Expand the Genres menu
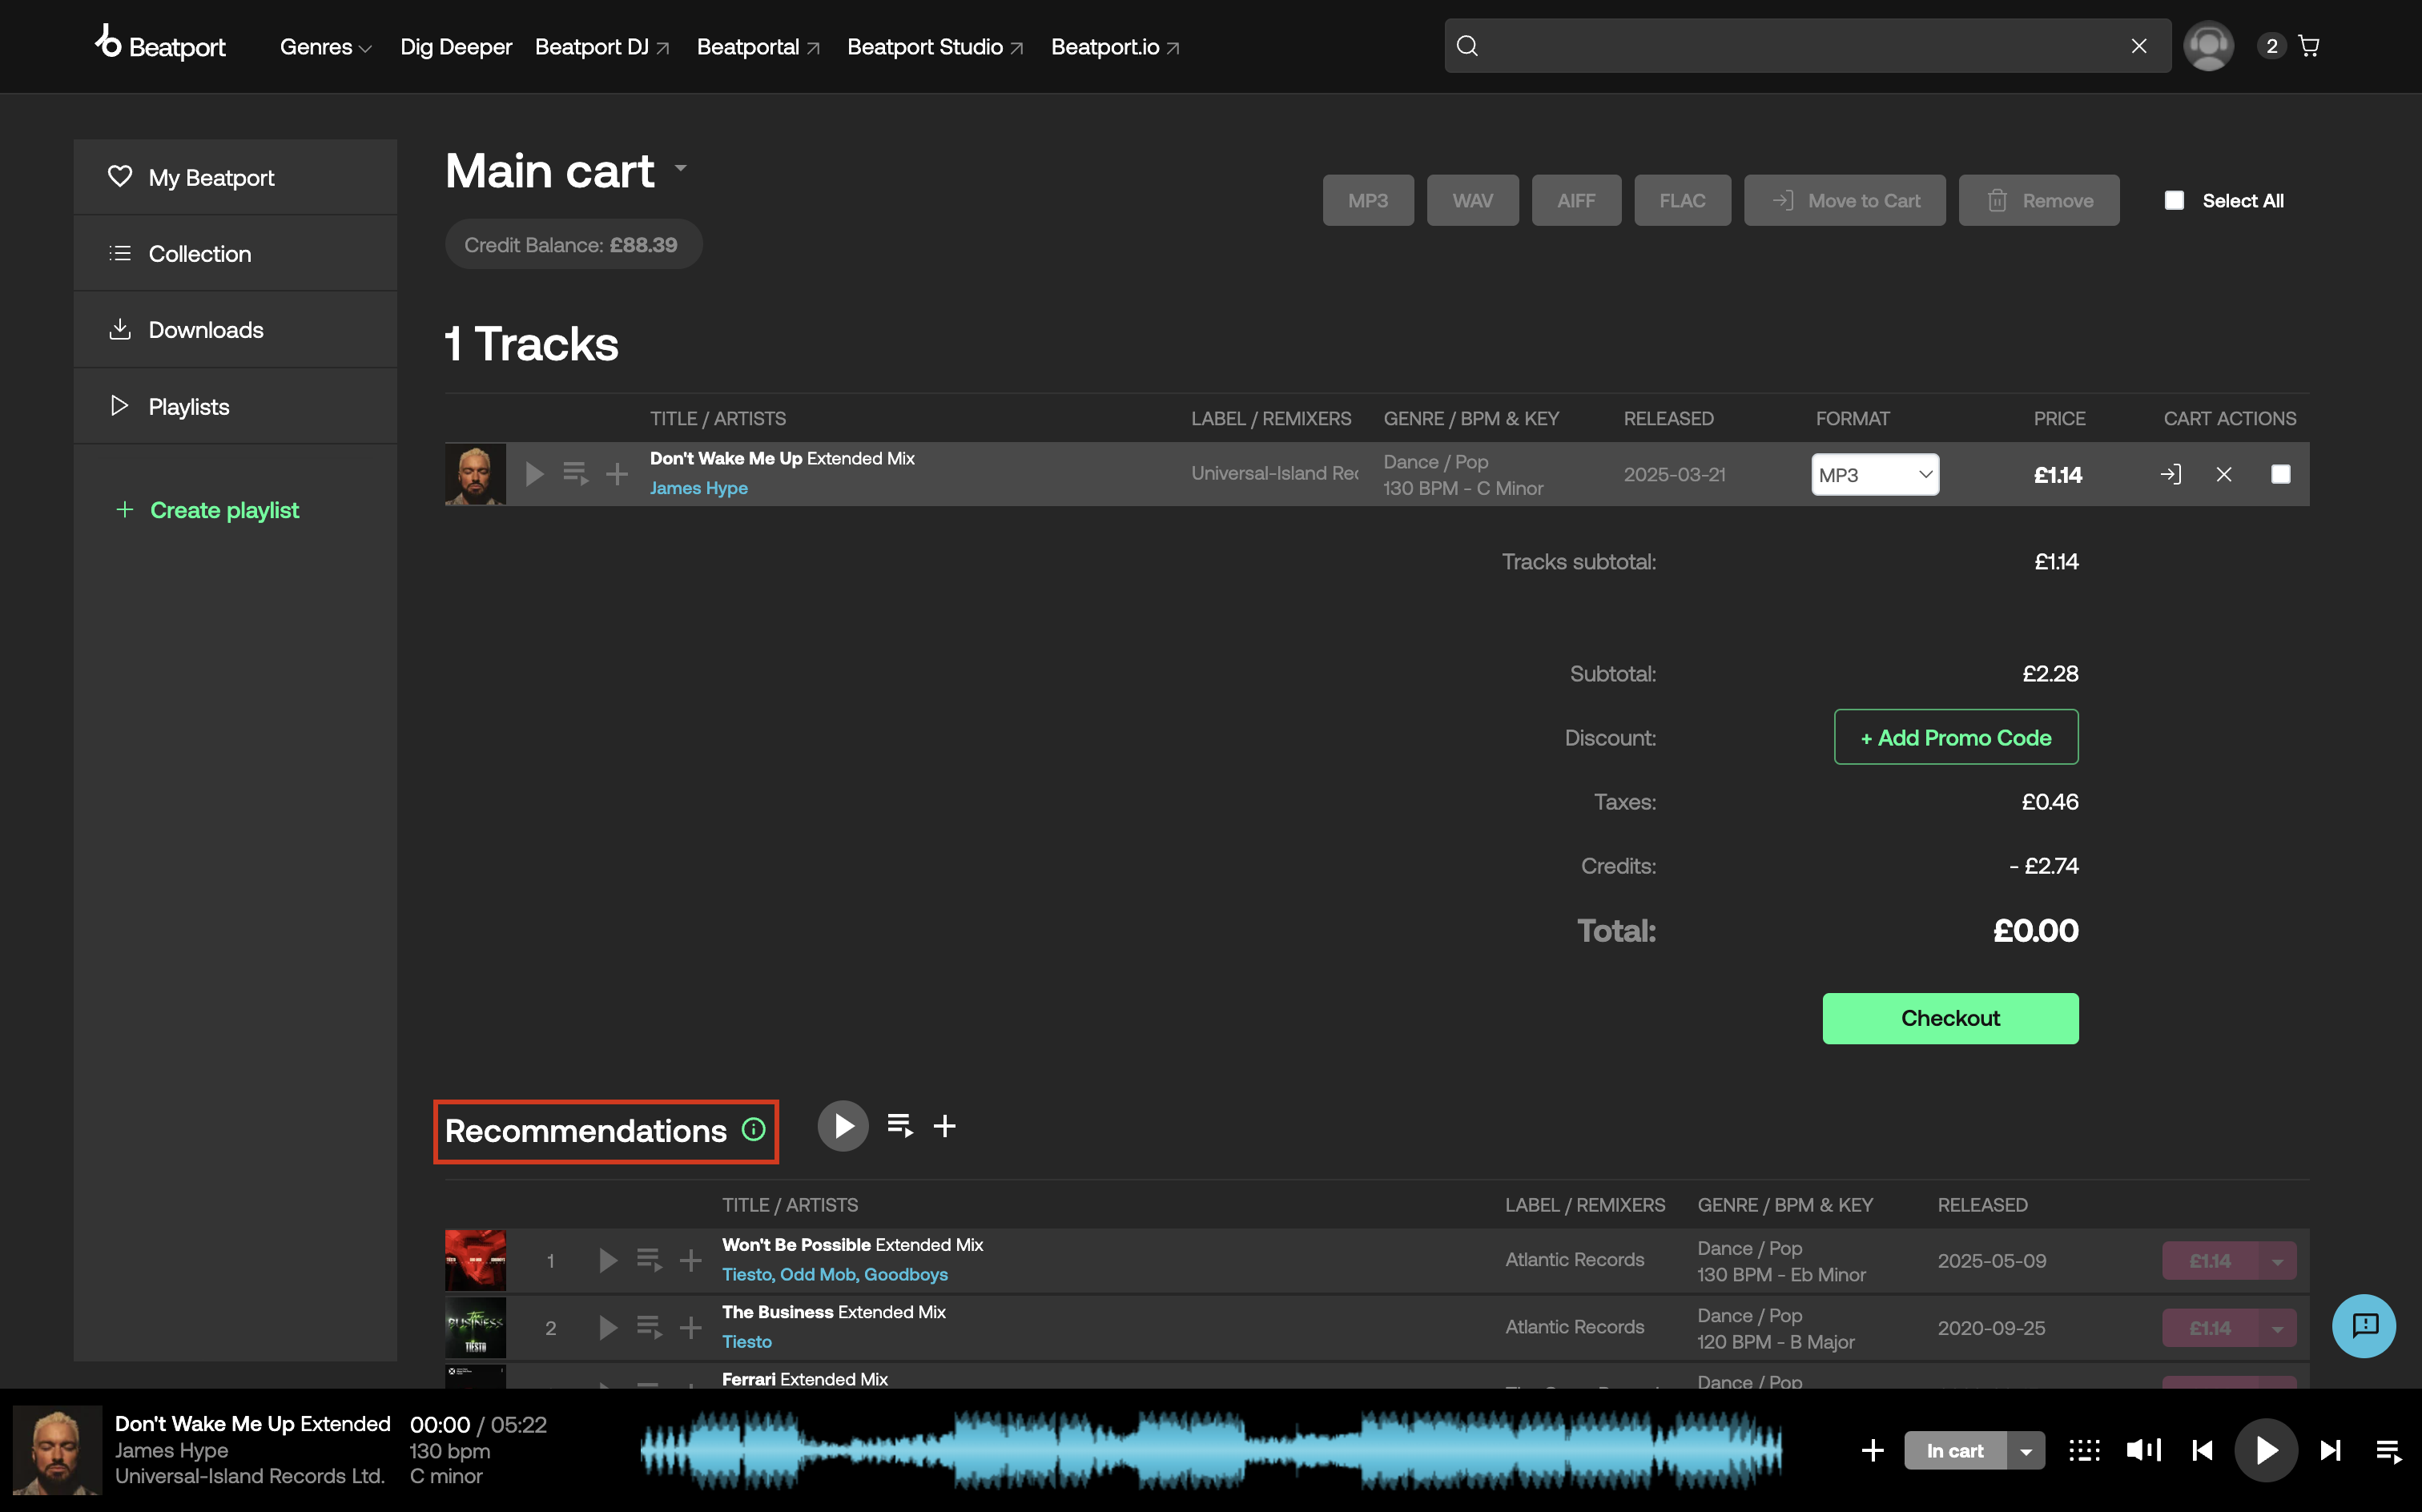The width and height of the screenshot is (2422, 1512). (326, 47)
